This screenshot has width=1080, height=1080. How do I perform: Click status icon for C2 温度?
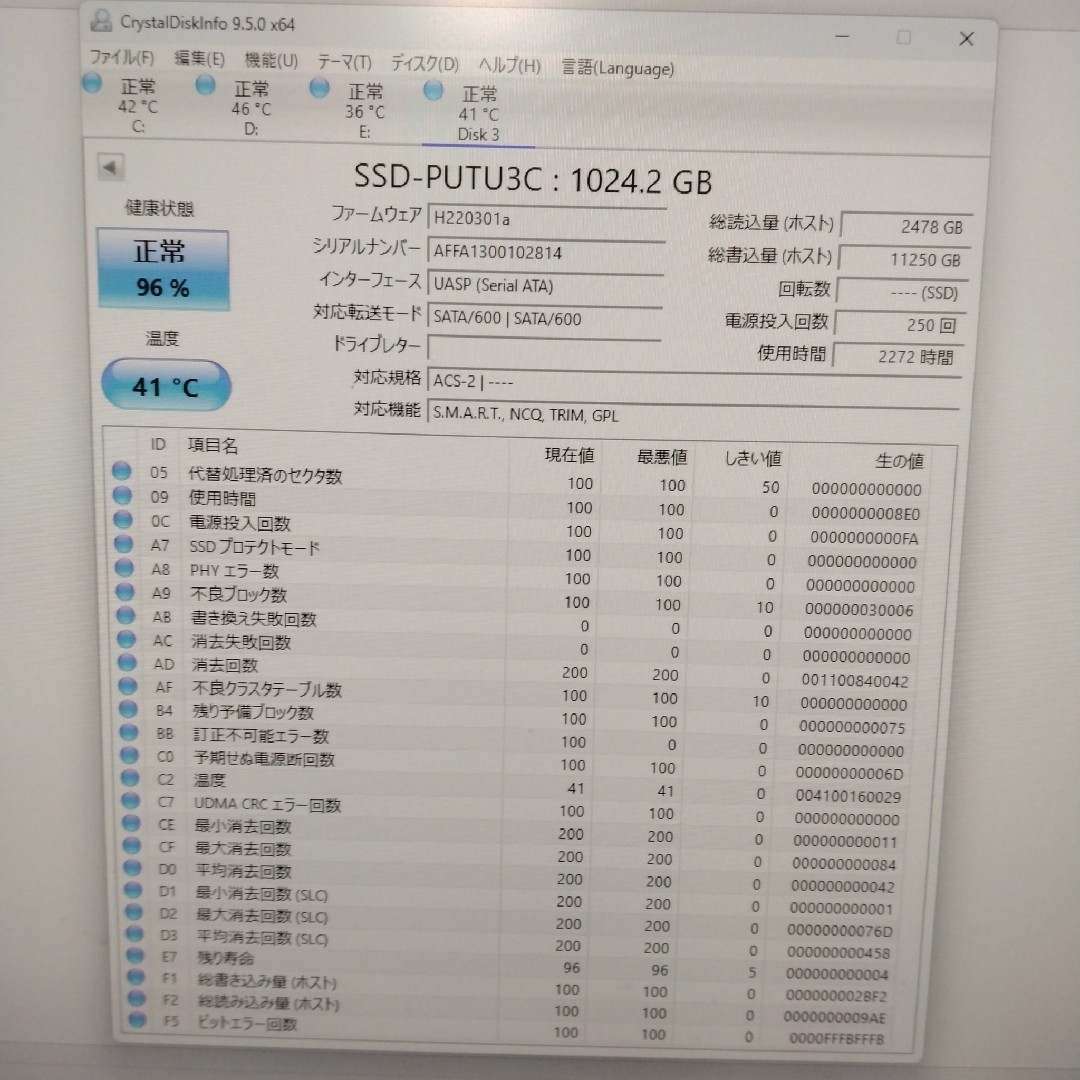click(130, 778)
